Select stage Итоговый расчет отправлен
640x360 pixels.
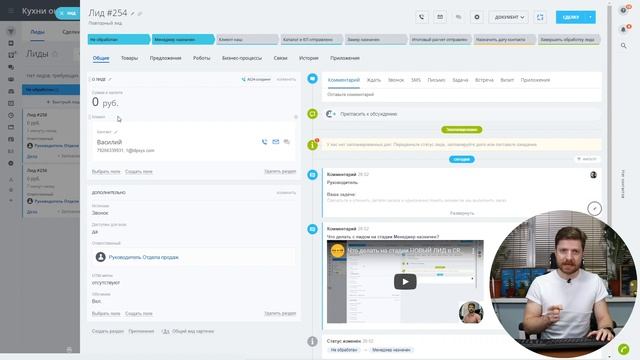click(x=440, y=39)
